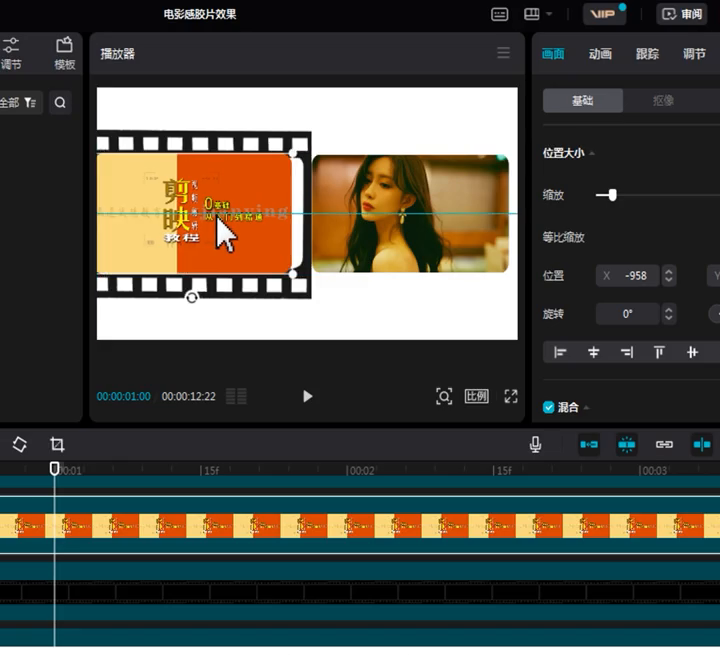The image size is (720, 655).
Task: Open the 调节 adjustment panel icon
Action: tap(11, 53)
